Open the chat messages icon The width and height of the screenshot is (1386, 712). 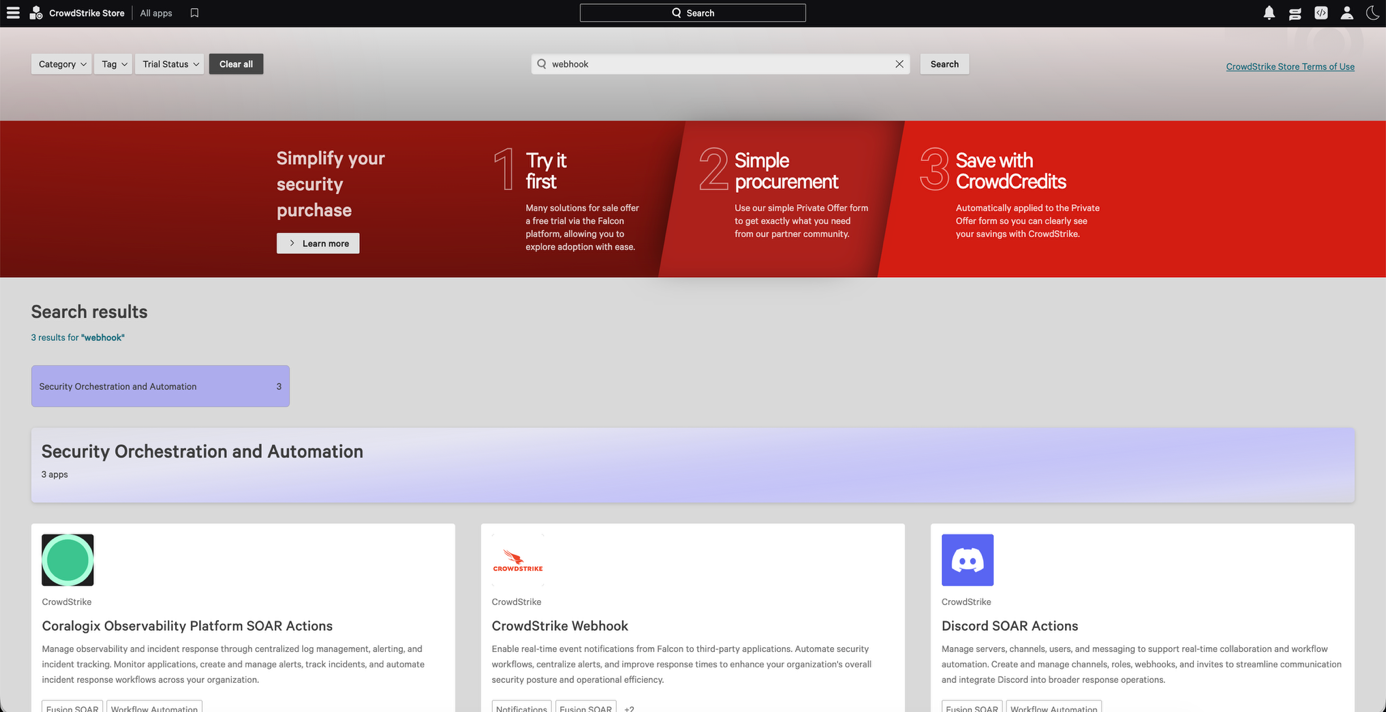pyautogui.click(x=1295, y=14)
